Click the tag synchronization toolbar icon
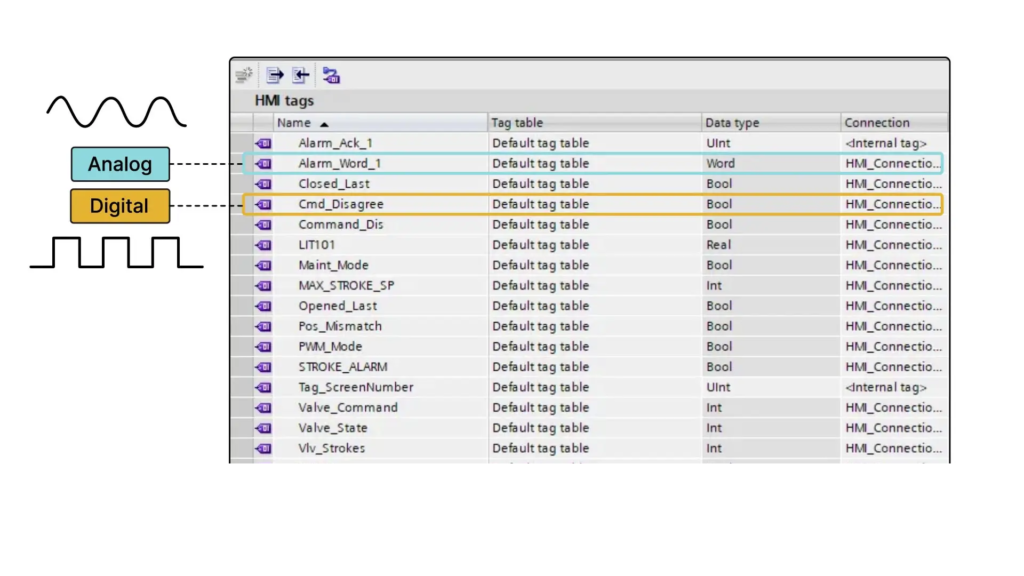Screen dimensions: 1024x576 pyautogui.click(x=331, y=76)
